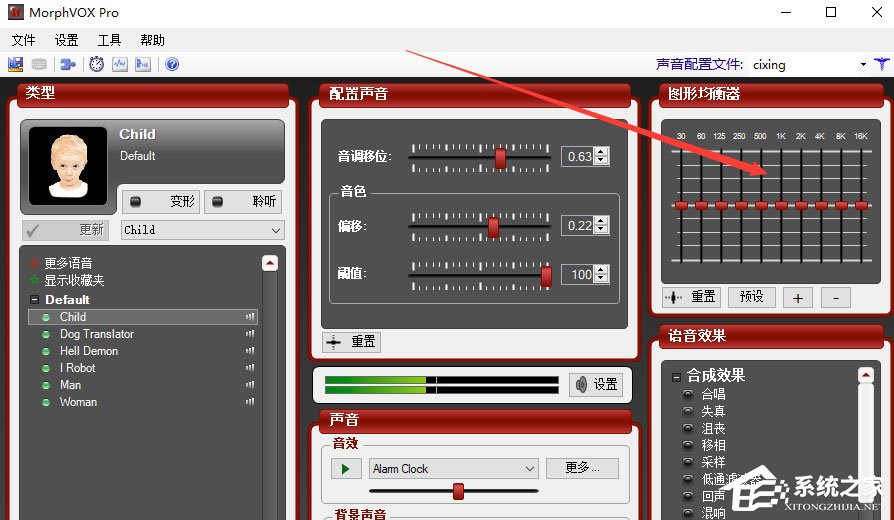Click the 更多... sound effects button
The image size is (894, 520).
point(582,468)
